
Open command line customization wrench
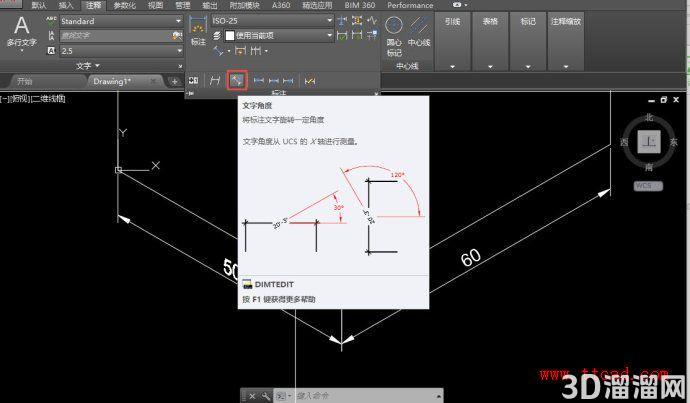[265, 396]
